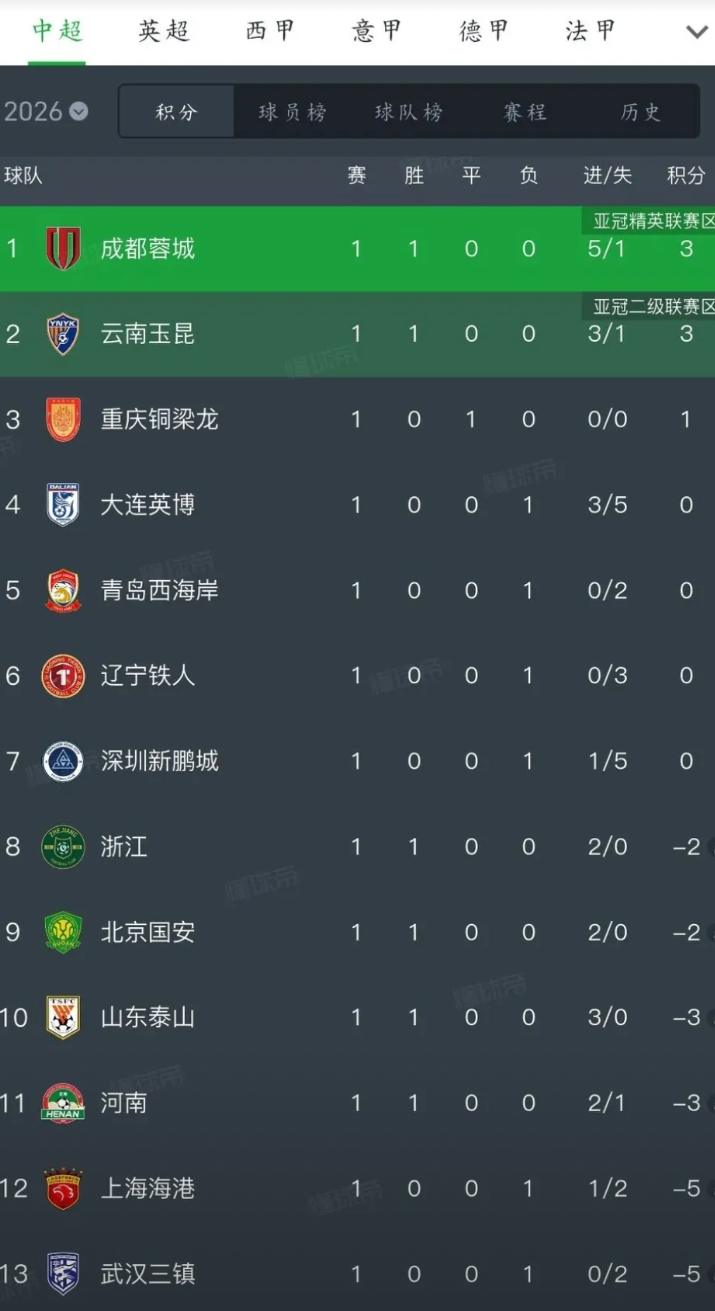Screen dimensions: 715x1311
Task: Switch to the 英超 league tab
Action: click(x=164, y=32)
